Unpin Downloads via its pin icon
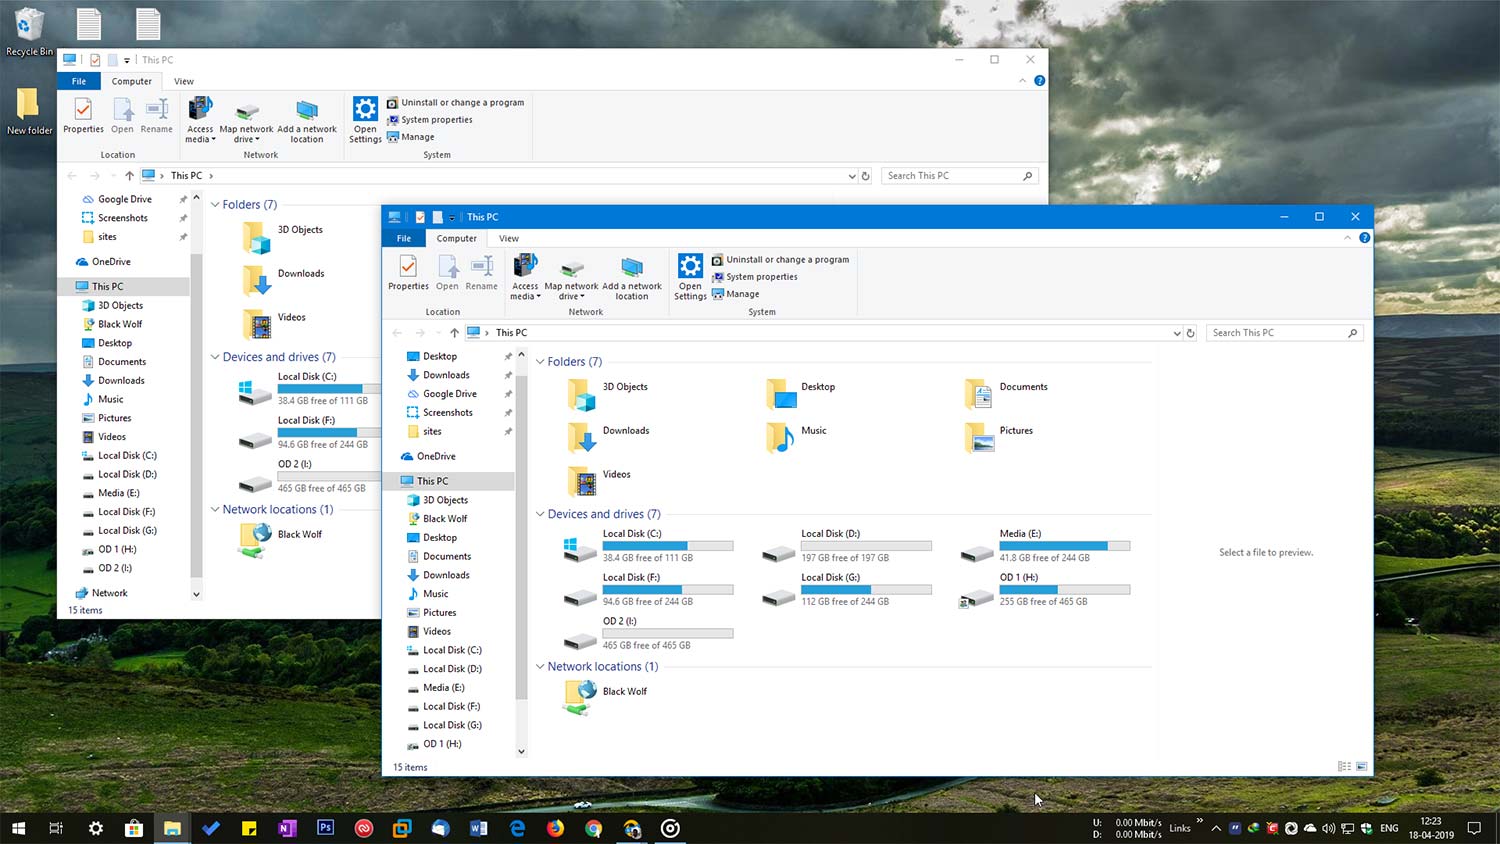This screenshot has width=1500, height=844. (508, 375)
